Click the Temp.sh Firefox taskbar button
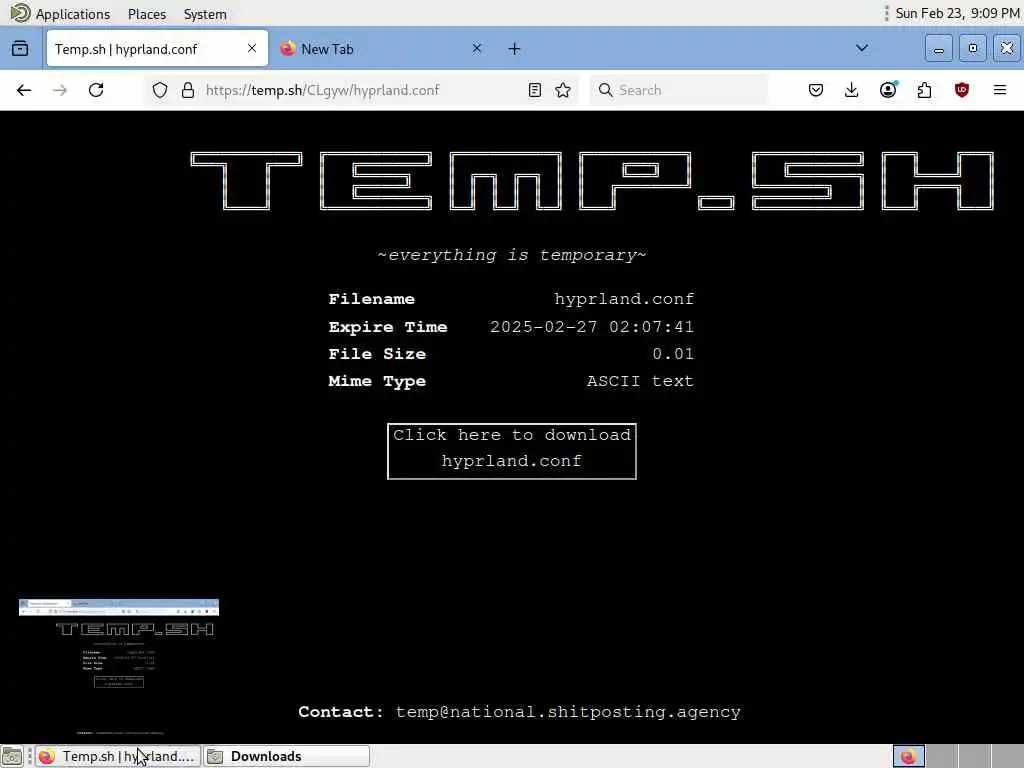Viewport: 1024px width, 768px height. (x=118, y=756)
